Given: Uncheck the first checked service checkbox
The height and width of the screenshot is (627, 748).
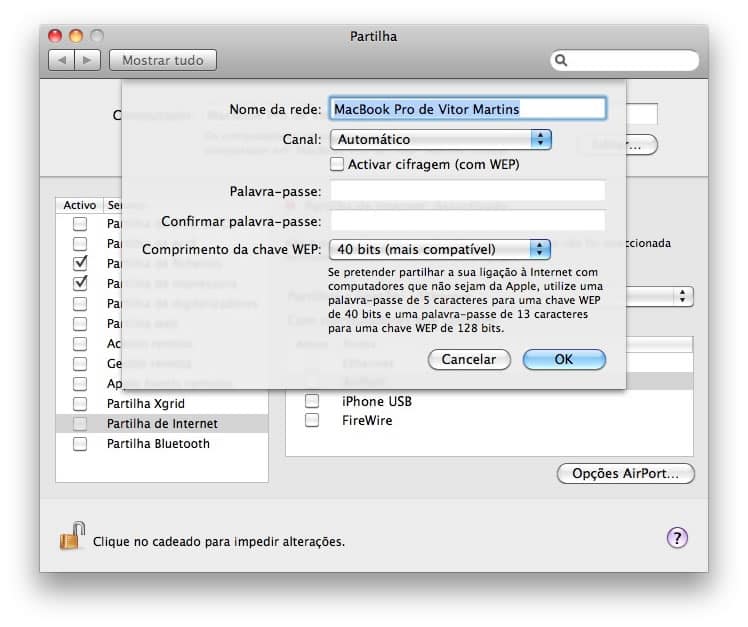Looking at the screenshot, I should [x=80, y=263].
